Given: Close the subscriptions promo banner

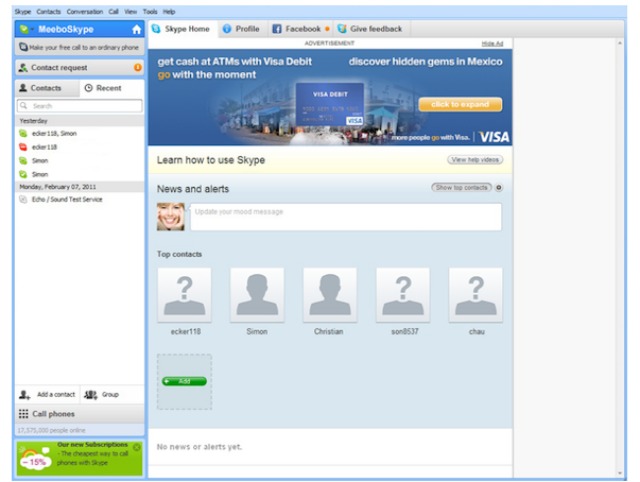Looking at the screenshot, I should (137, 447).
